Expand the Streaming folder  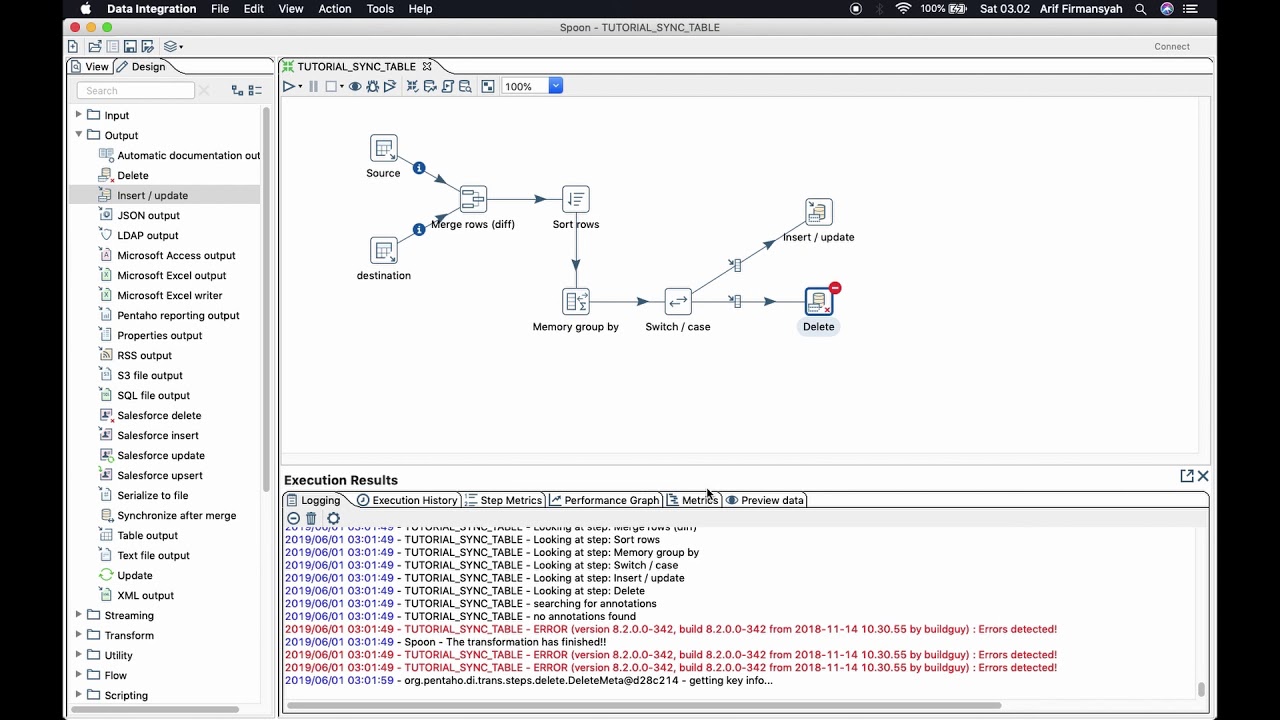[79, 615]
